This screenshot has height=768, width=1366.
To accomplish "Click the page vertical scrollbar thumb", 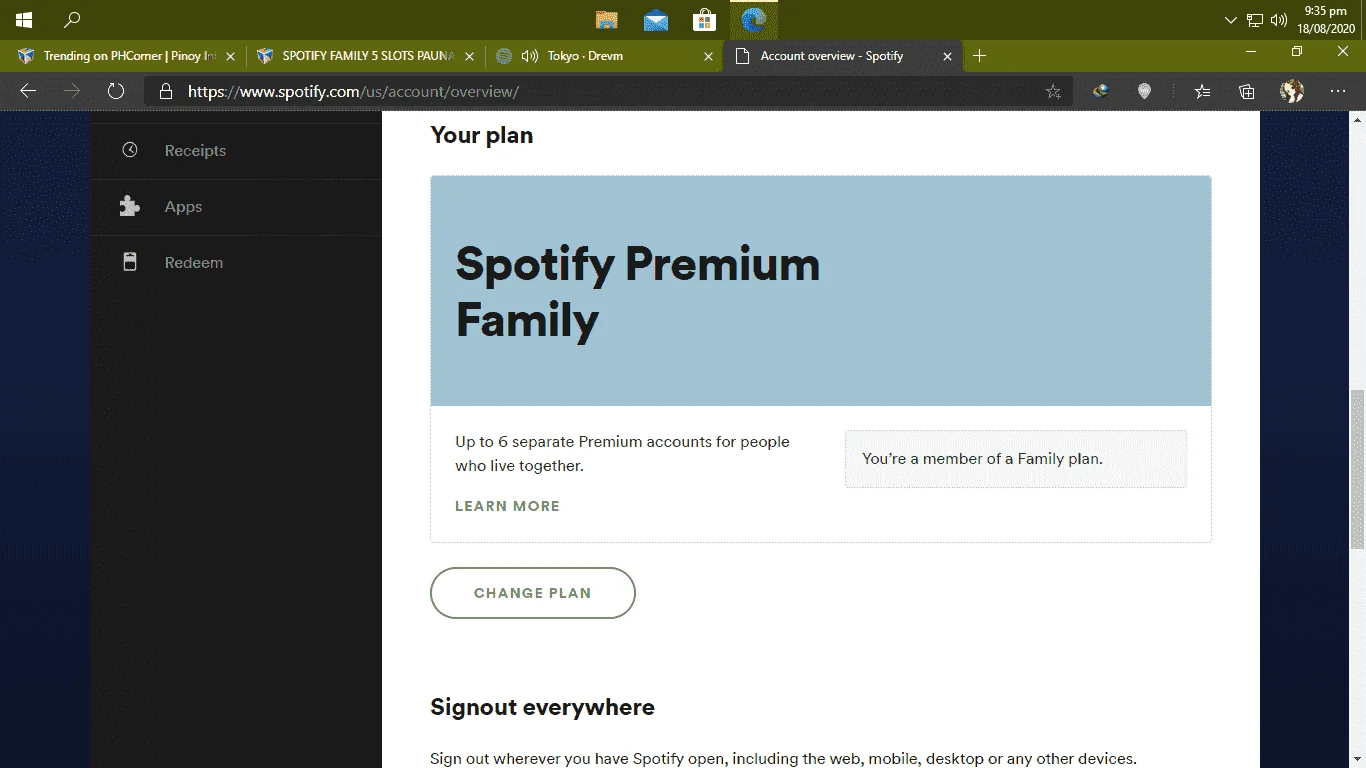I will (1357, 470).
